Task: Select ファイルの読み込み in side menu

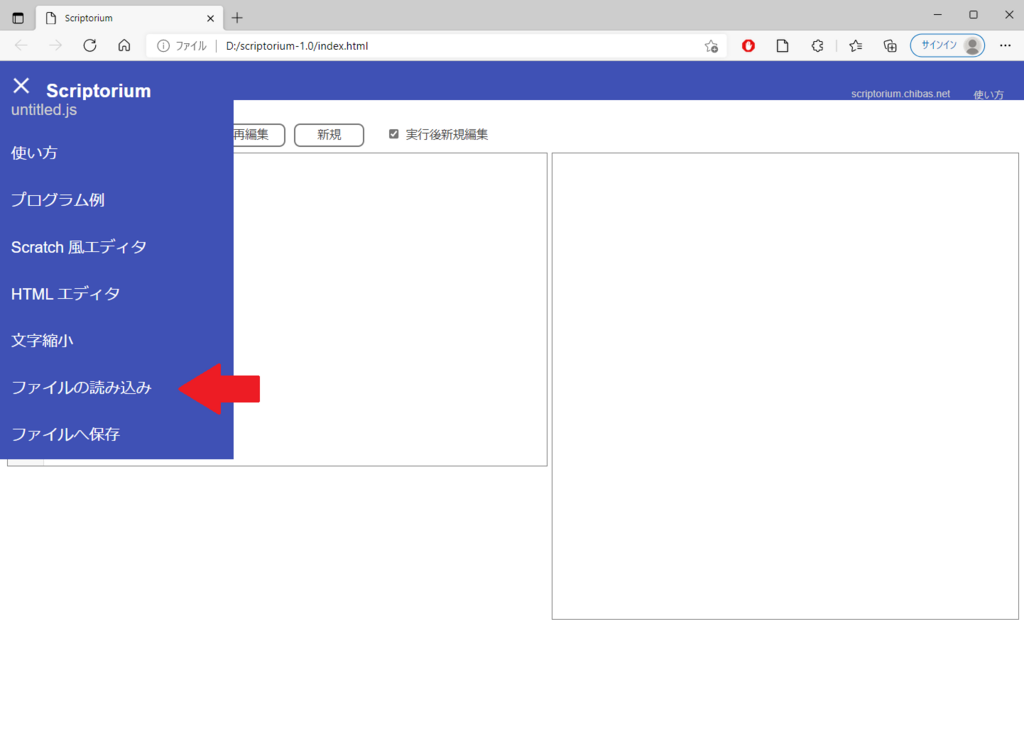Action: click(x=81, y=388)
